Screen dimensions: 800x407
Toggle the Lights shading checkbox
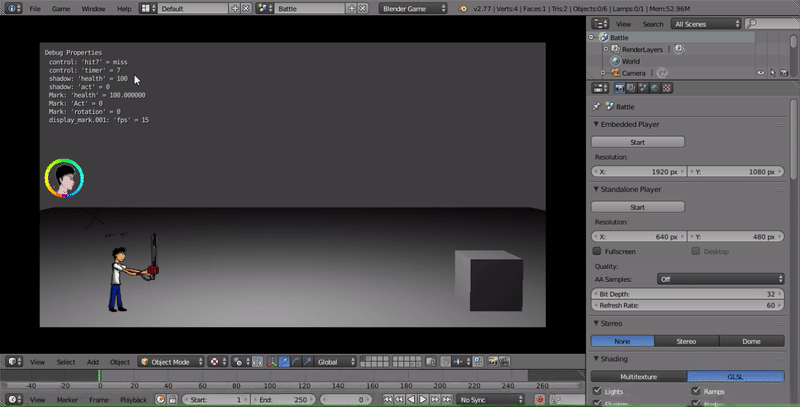[x=597, y=391]
